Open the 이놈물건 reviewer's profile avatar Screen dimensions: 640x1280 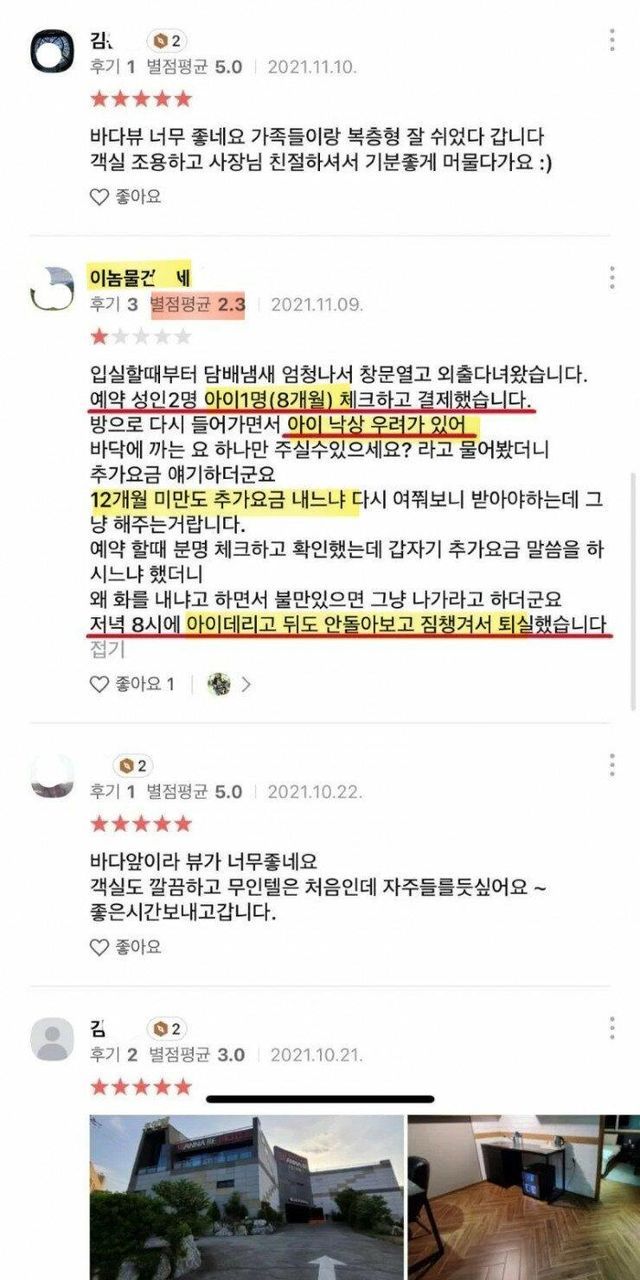click(52, 289)
